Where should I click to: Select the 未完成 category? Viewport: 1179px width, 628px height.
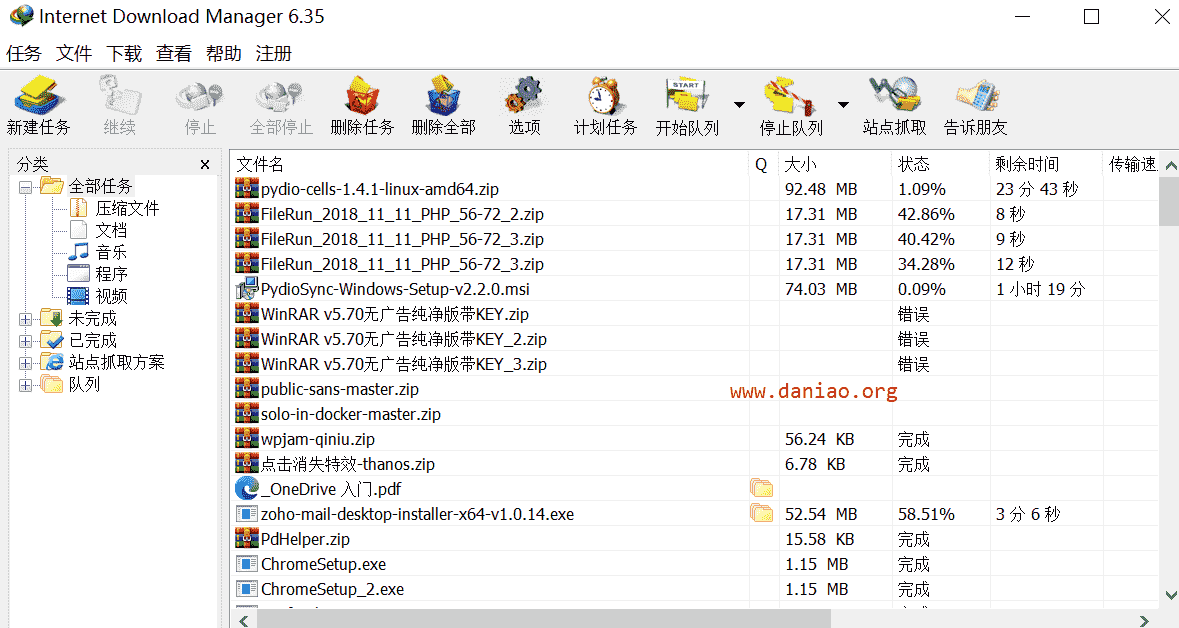92,318
